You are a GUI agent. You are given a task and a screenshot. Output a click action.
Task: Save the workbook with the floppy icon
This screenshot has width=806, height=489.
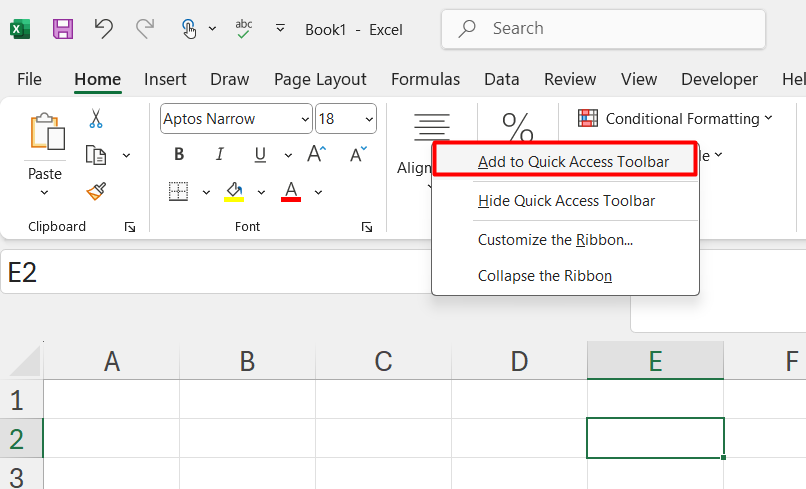63,29
